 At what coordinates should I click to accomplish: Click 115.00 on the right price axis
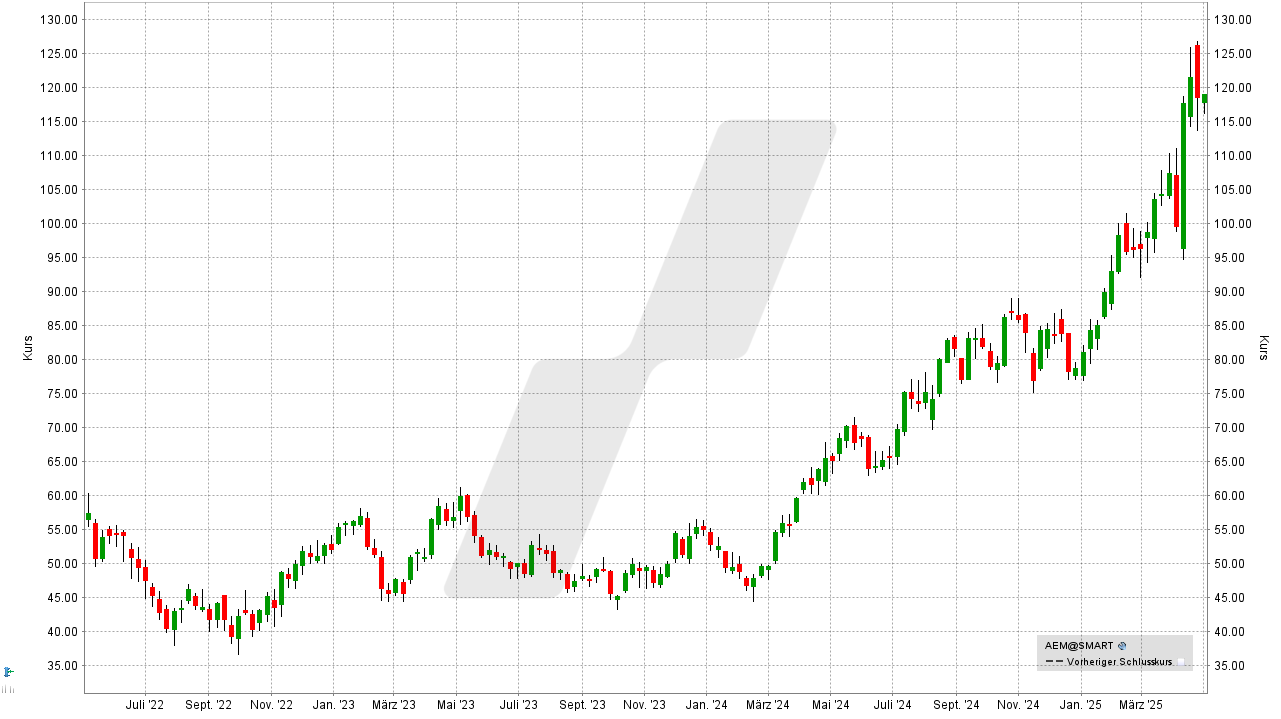pos(1233,121)
